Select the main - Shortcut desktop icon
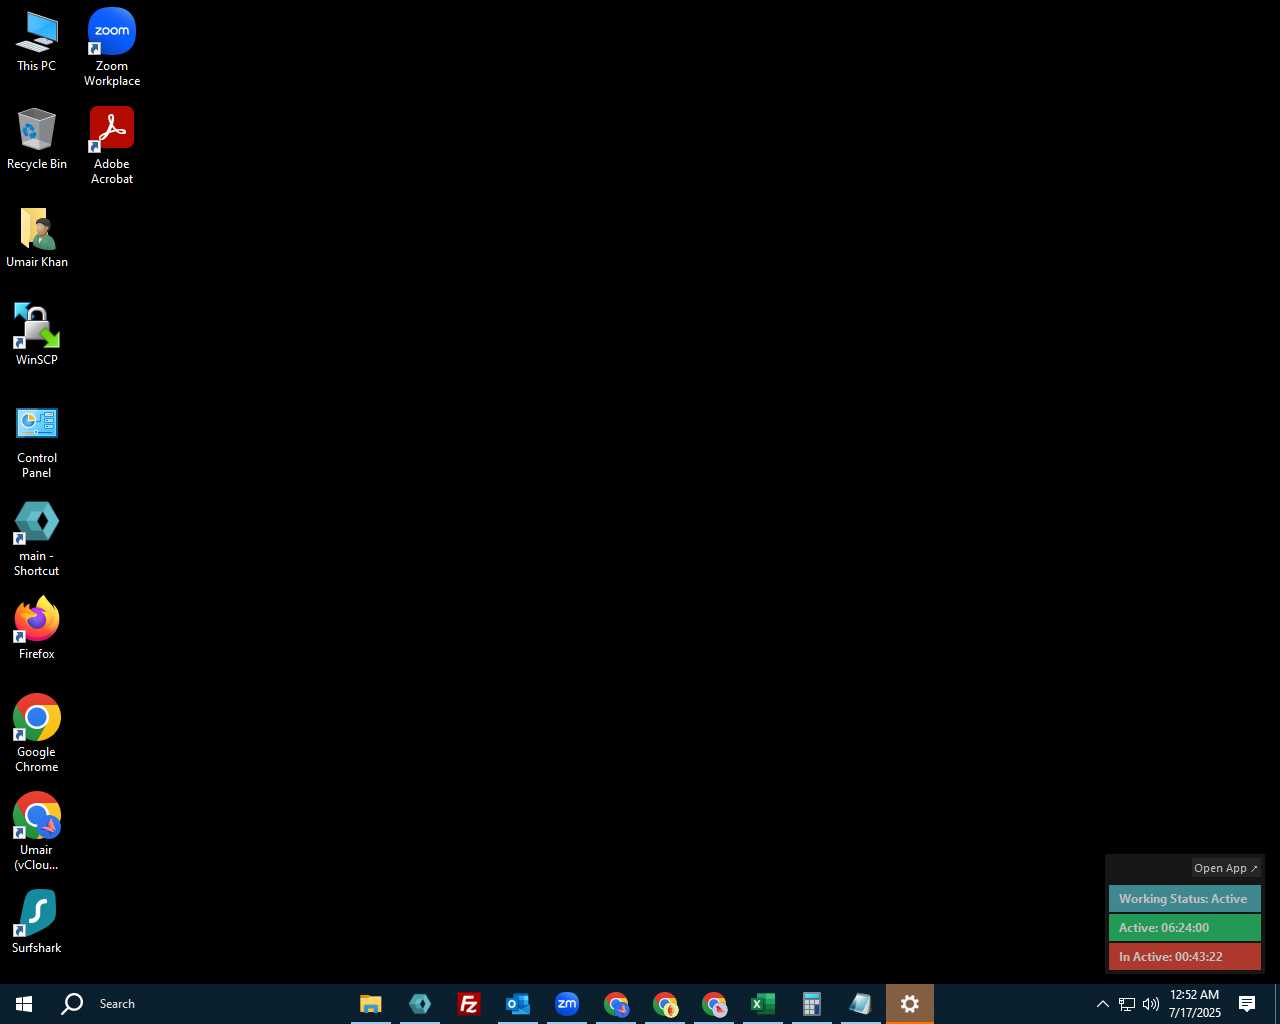 pyautogui.click(x=36, y=539)
